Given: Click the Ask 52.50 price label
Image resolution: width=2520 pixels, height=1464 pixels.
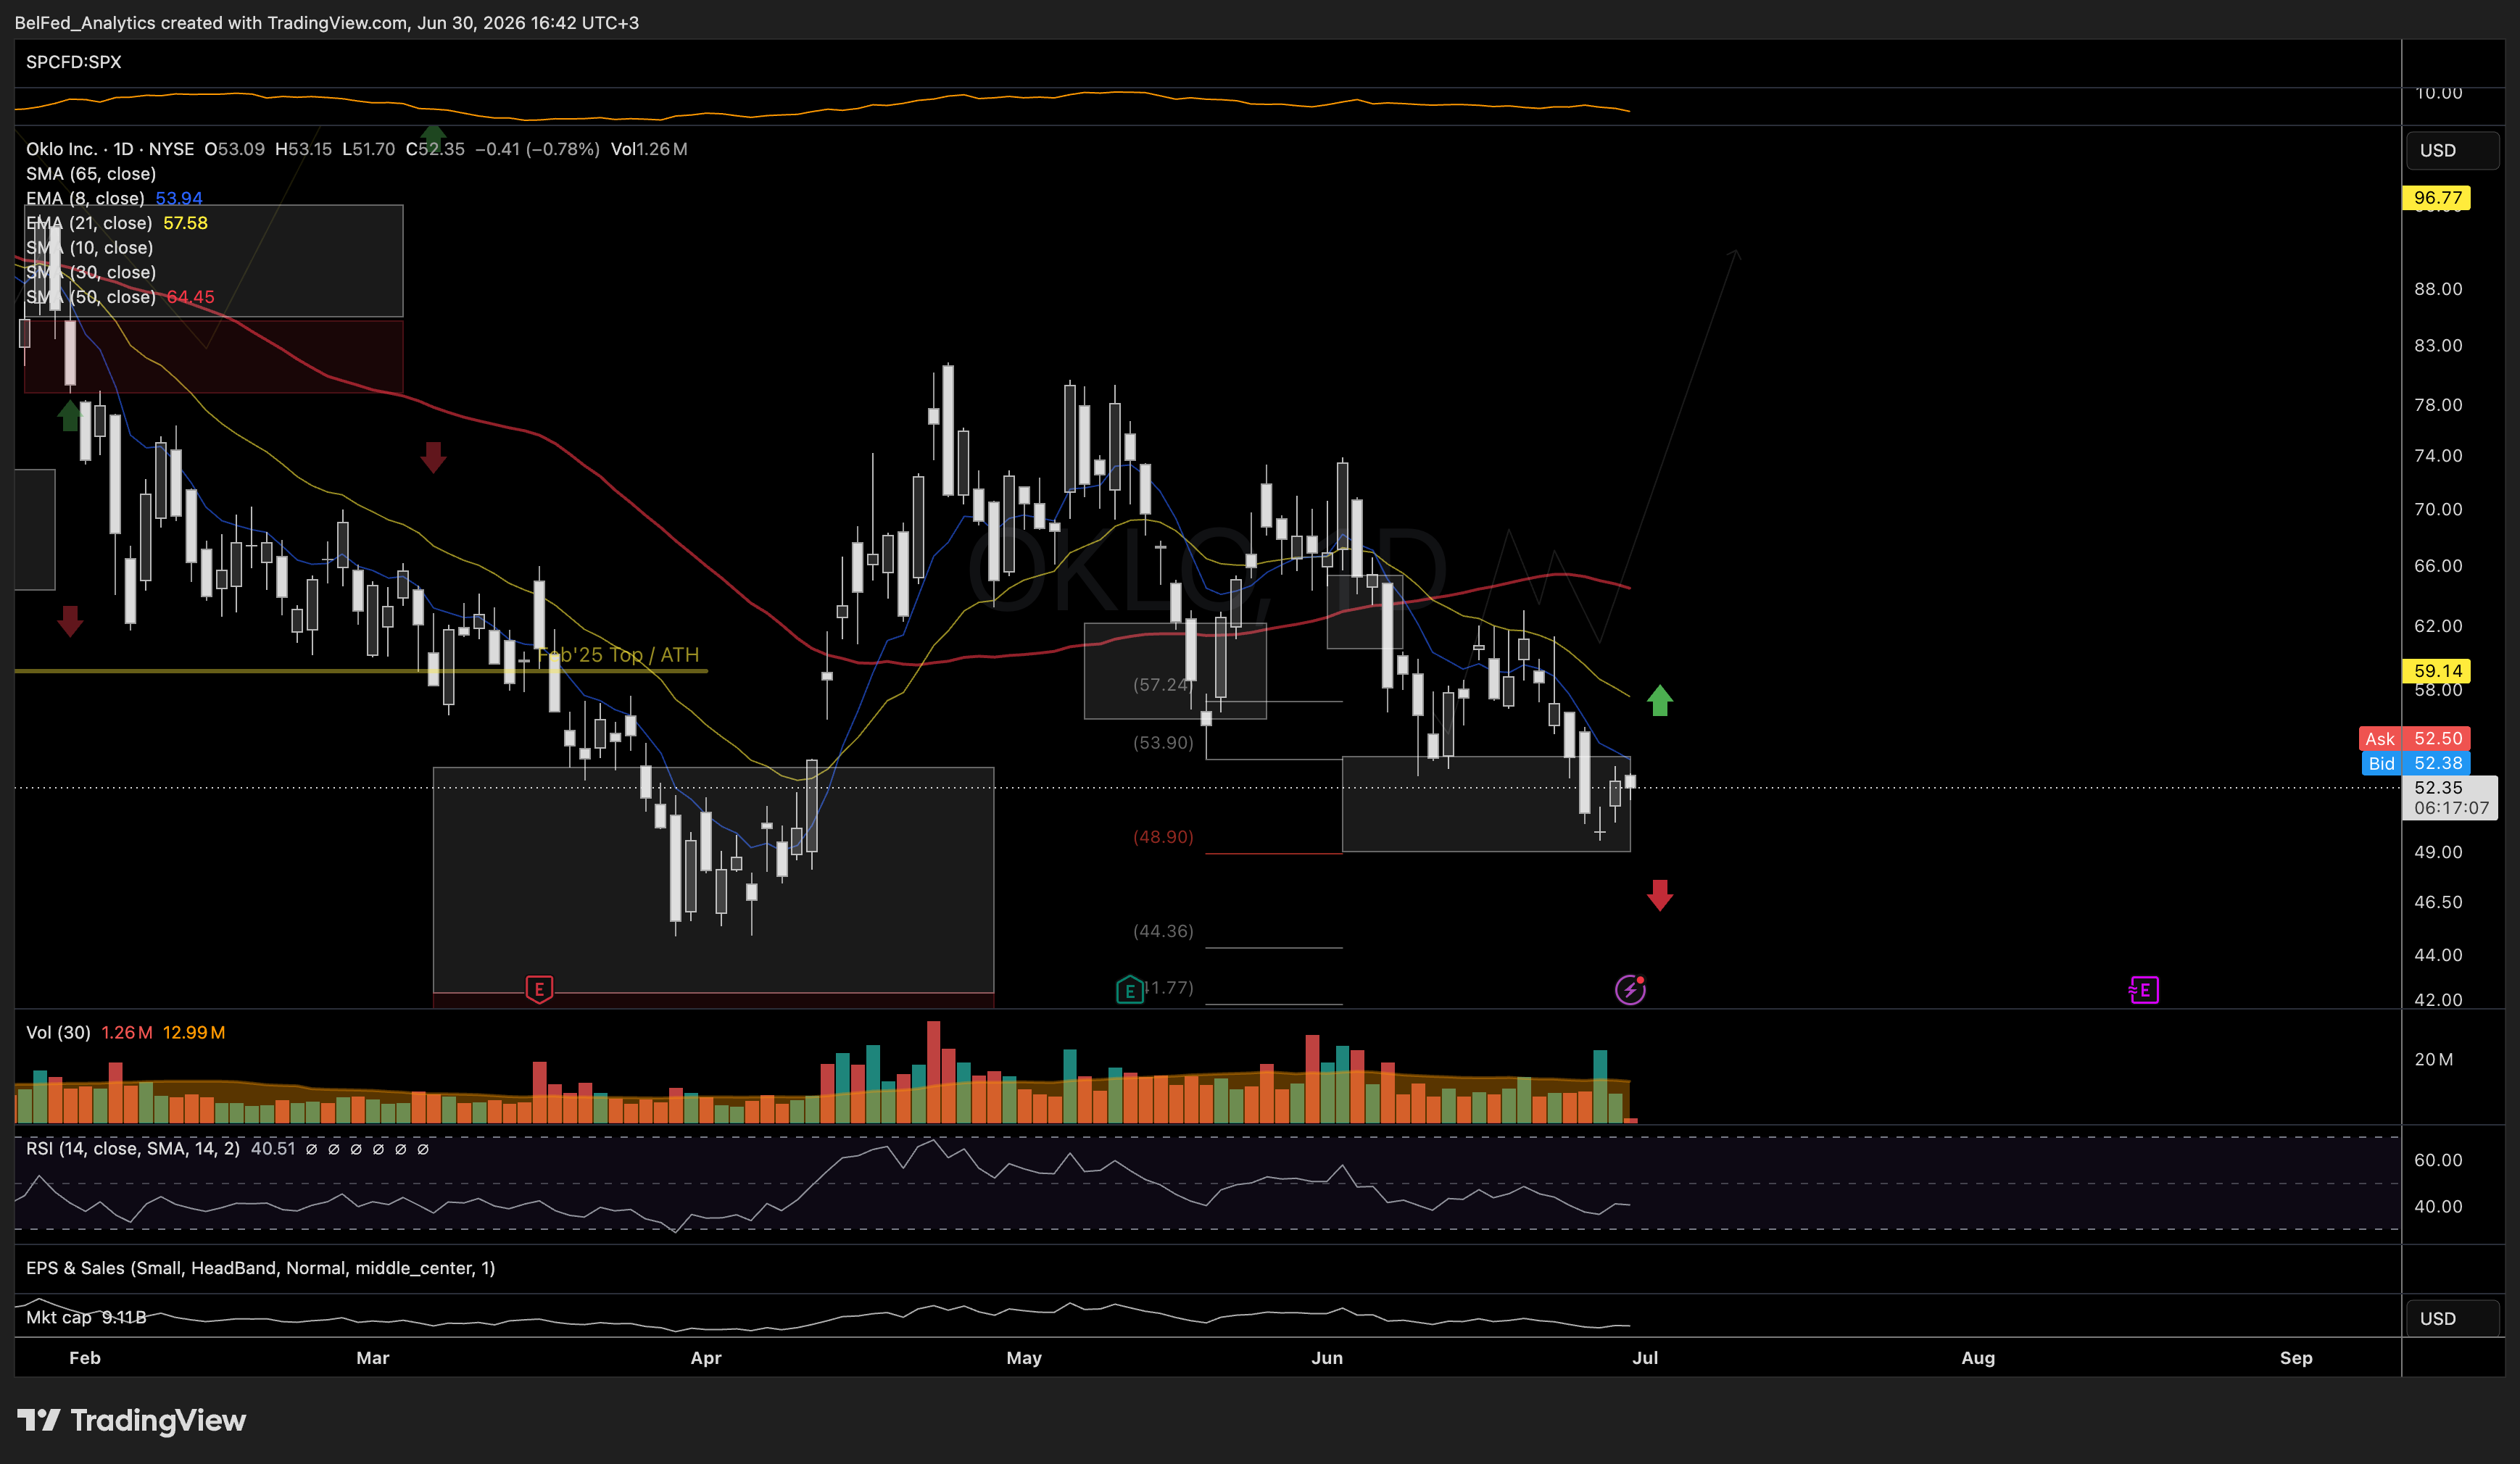Looking at the screenshot, I should coord(2414,738).
